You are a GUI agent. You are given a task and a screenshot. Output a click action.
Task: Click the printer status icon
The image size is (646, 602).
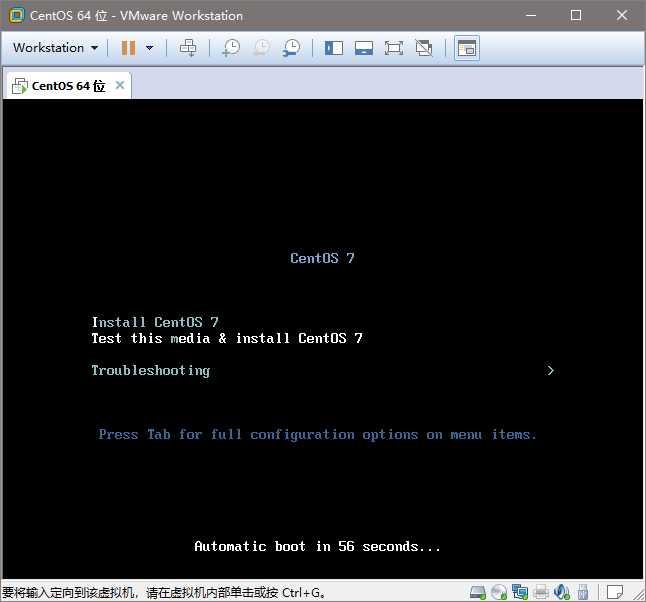[541, 593]
